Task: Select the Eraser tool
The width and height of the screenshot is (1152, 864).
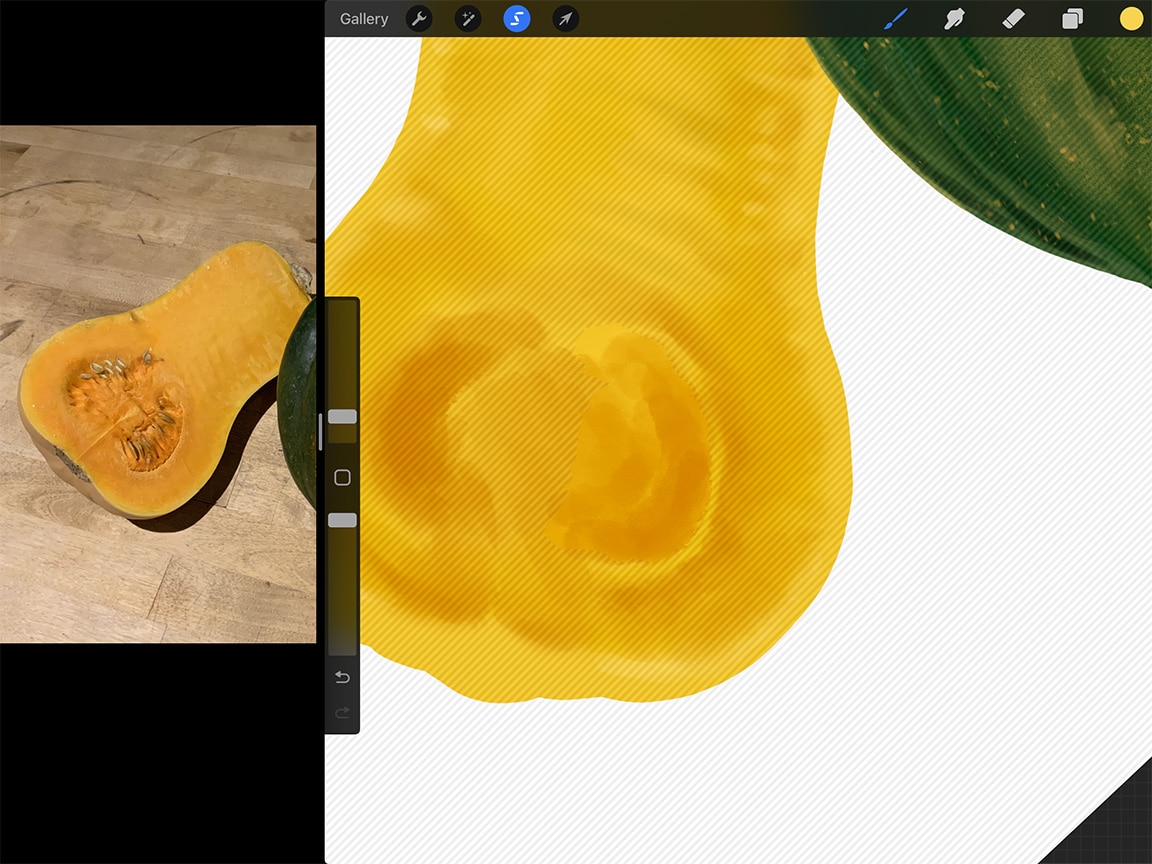Action: point(1012,18)
